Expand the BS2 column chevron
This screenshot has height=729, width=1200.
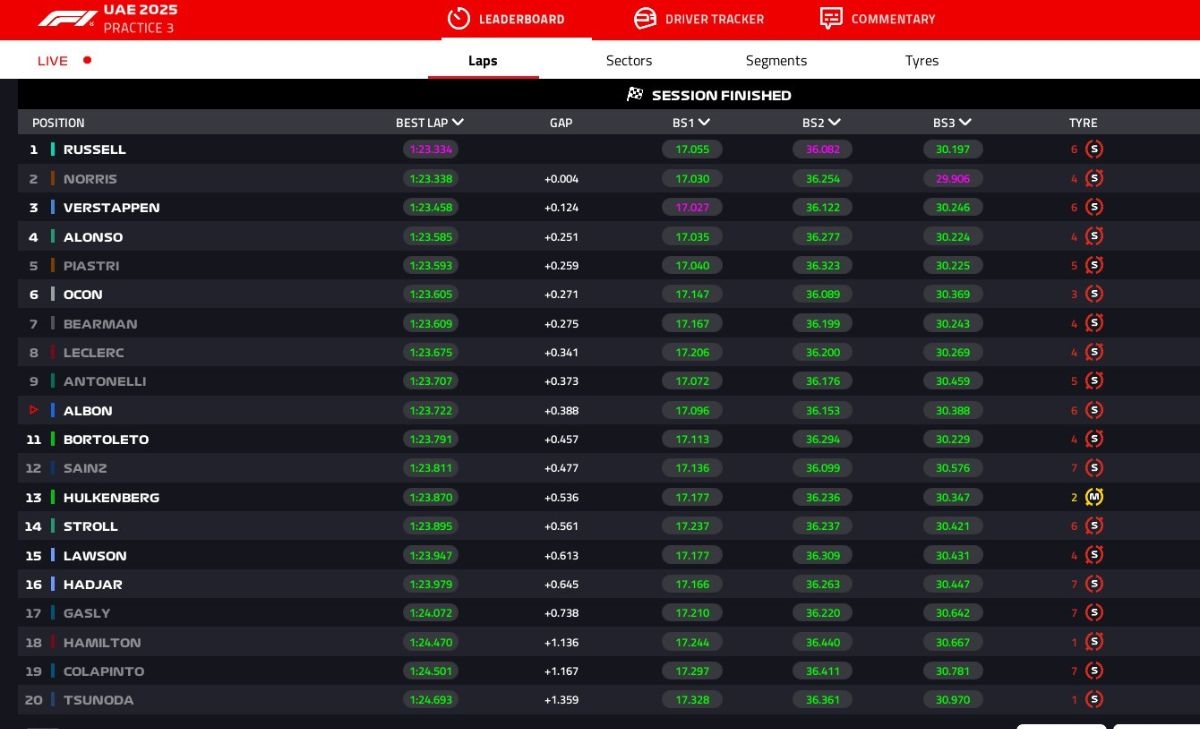pos(835,123)
